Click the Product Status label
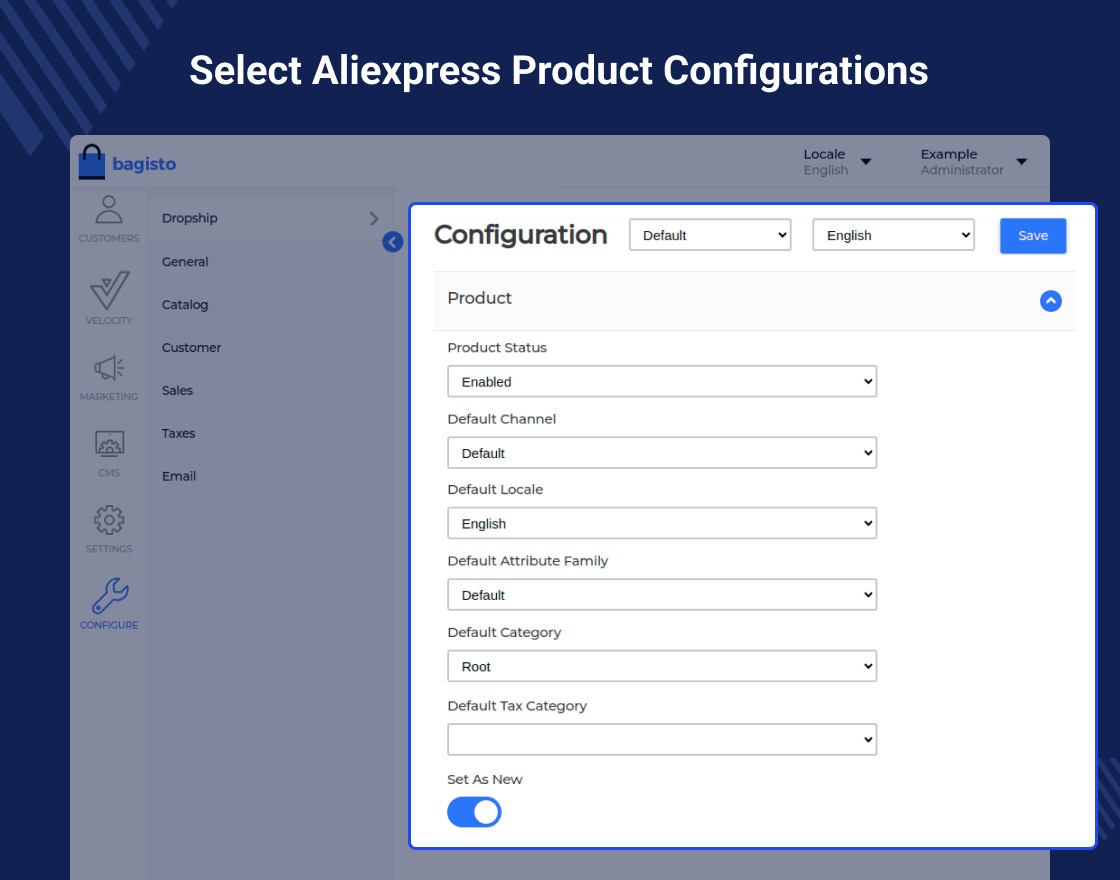 pos(497,348)
